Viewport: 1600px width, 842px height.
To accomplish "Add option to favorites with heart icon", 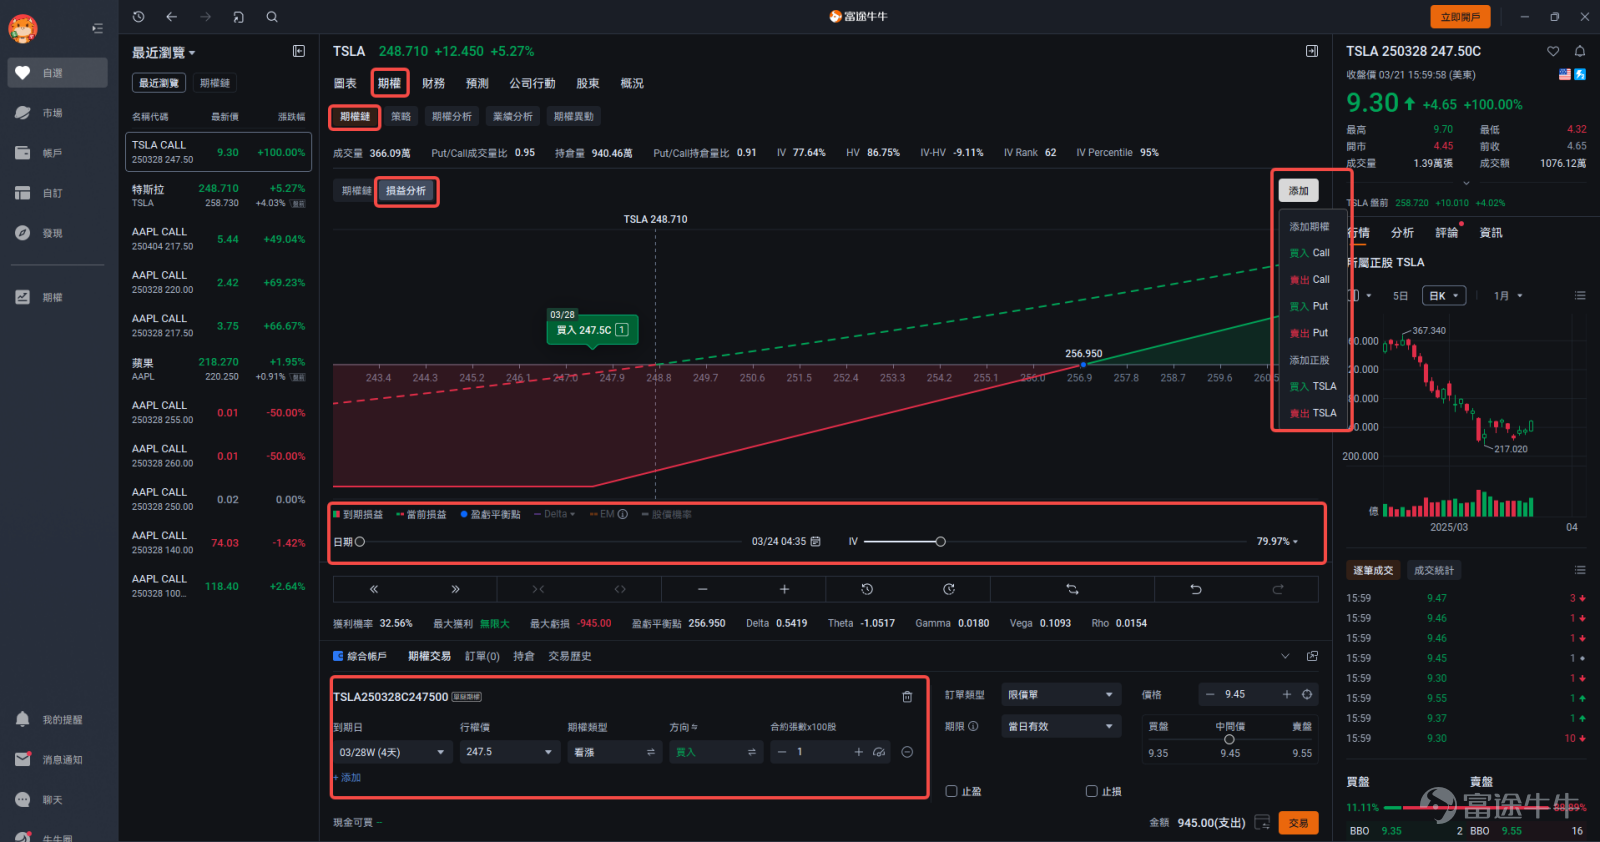I will [x=1553, y=51].
